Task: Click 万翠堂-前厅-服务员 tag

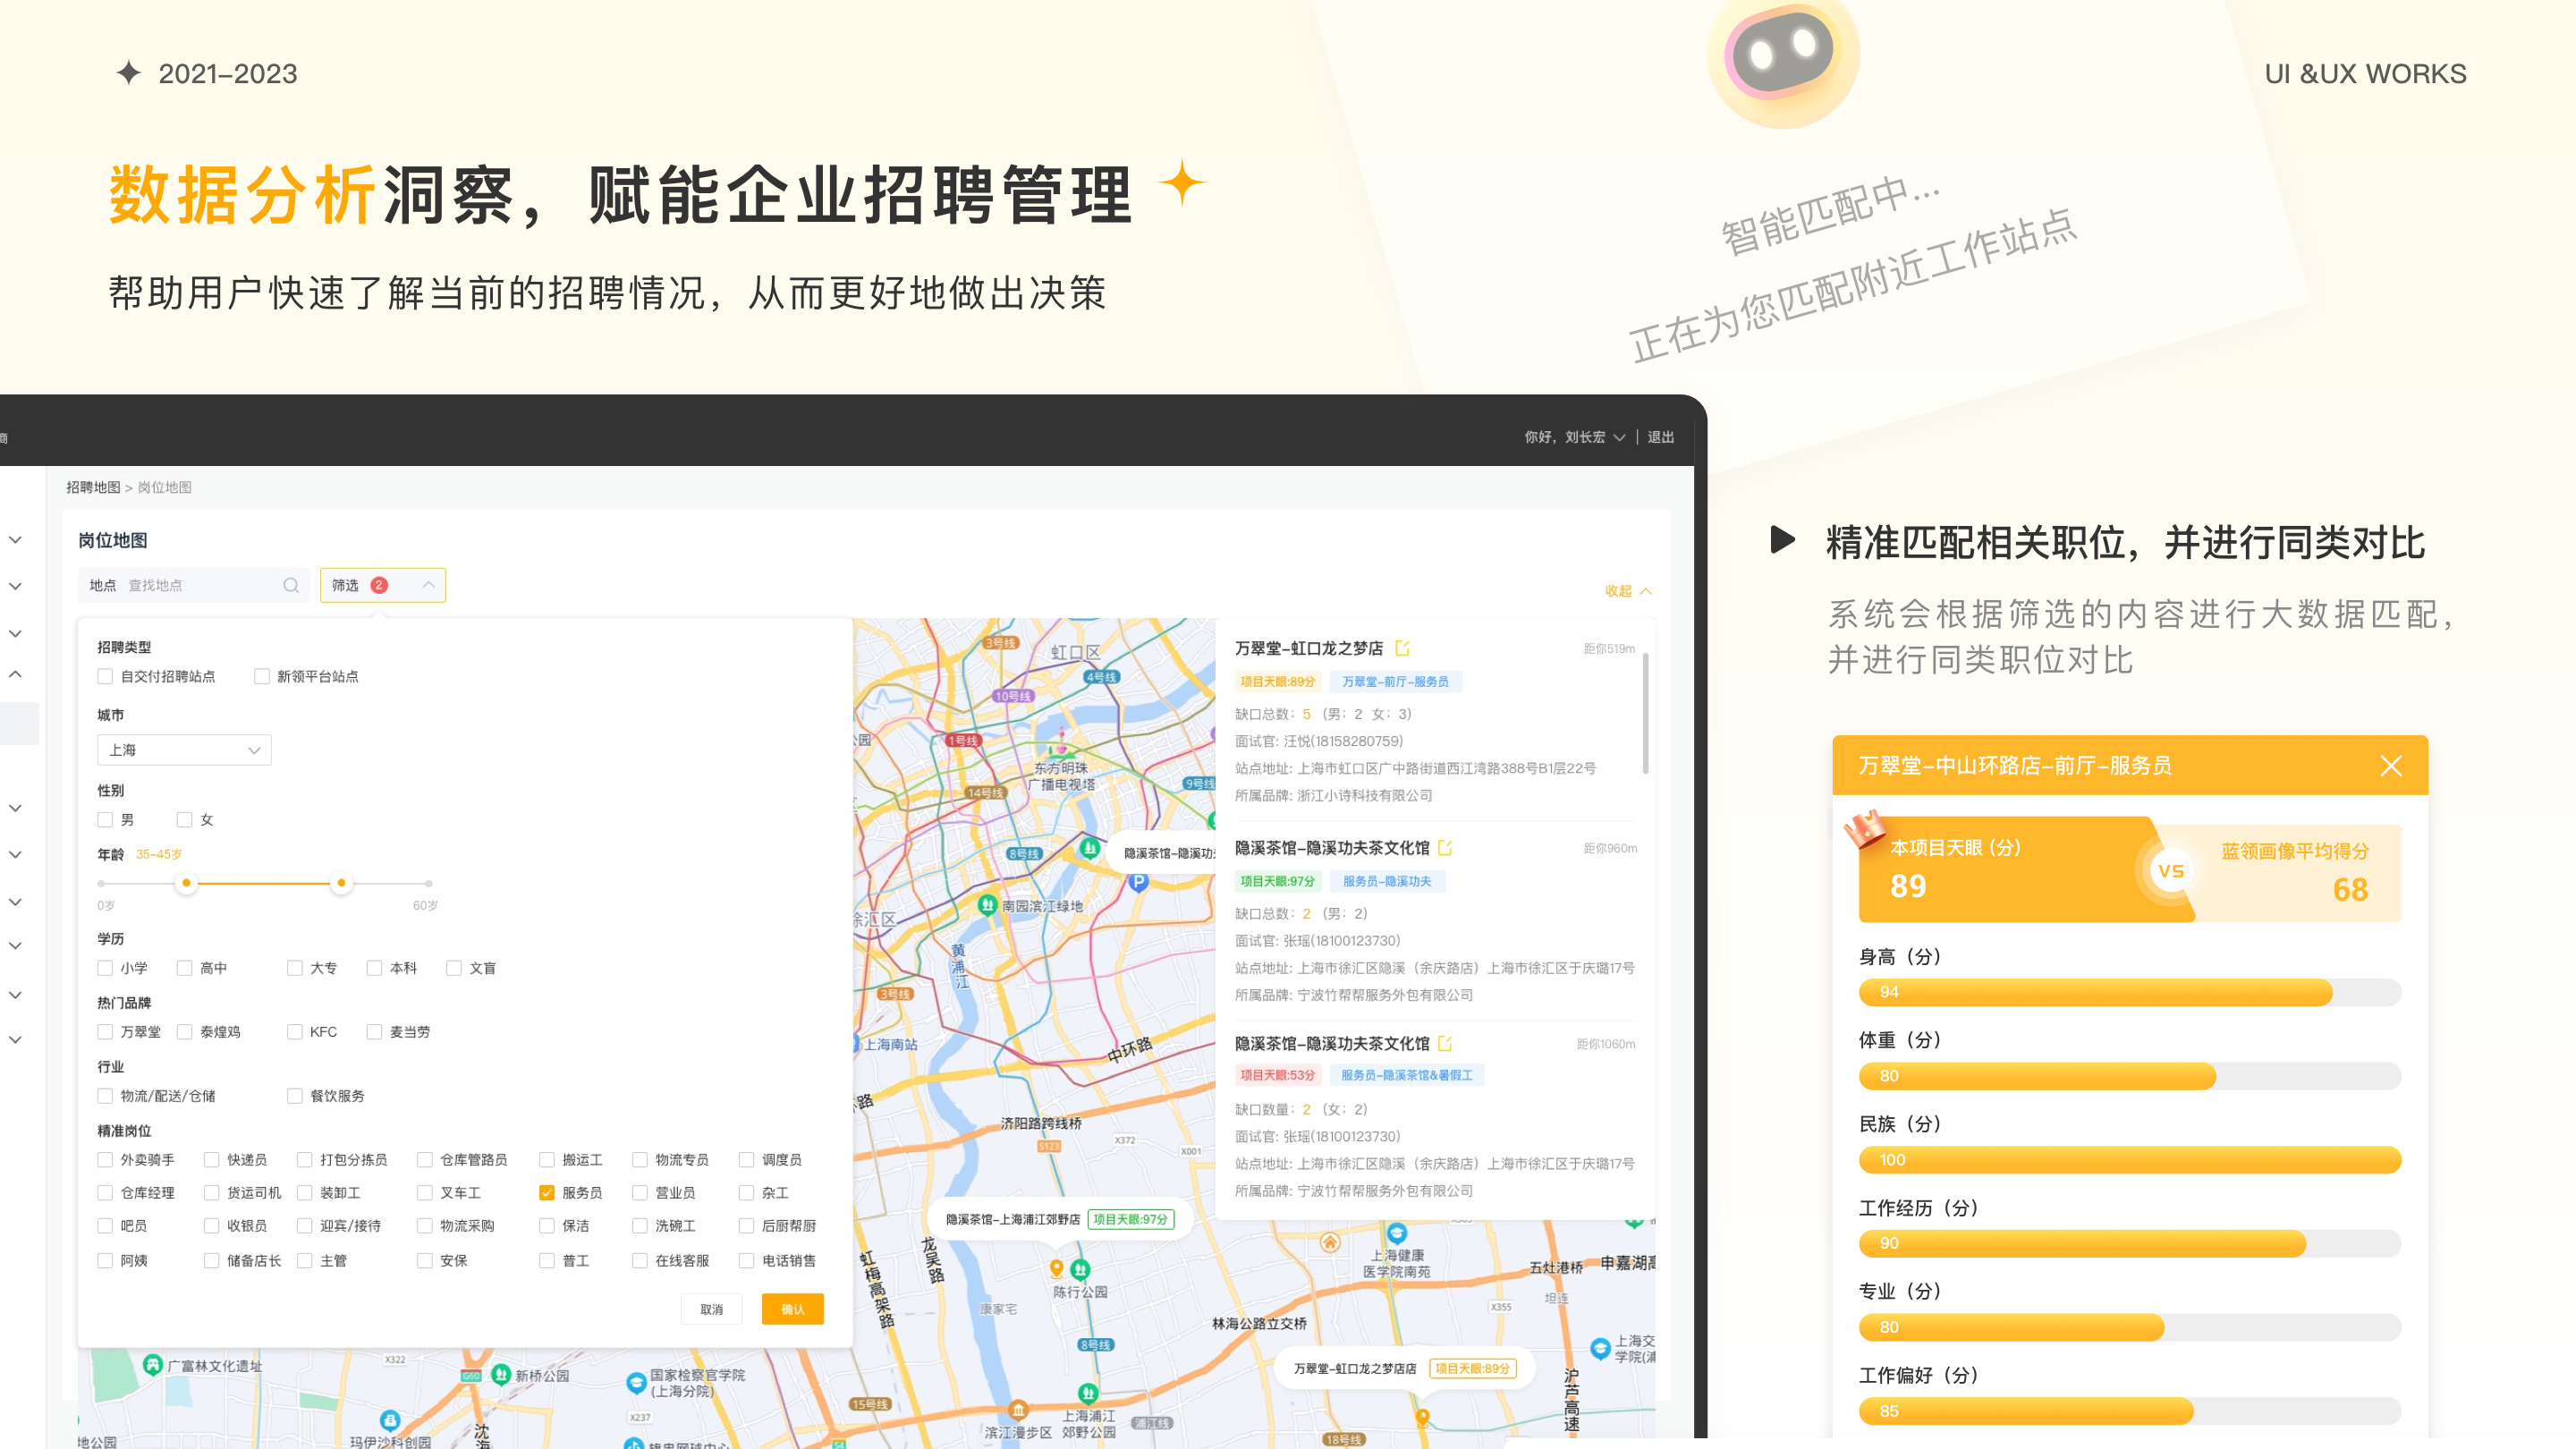Action: (1395, 682)
